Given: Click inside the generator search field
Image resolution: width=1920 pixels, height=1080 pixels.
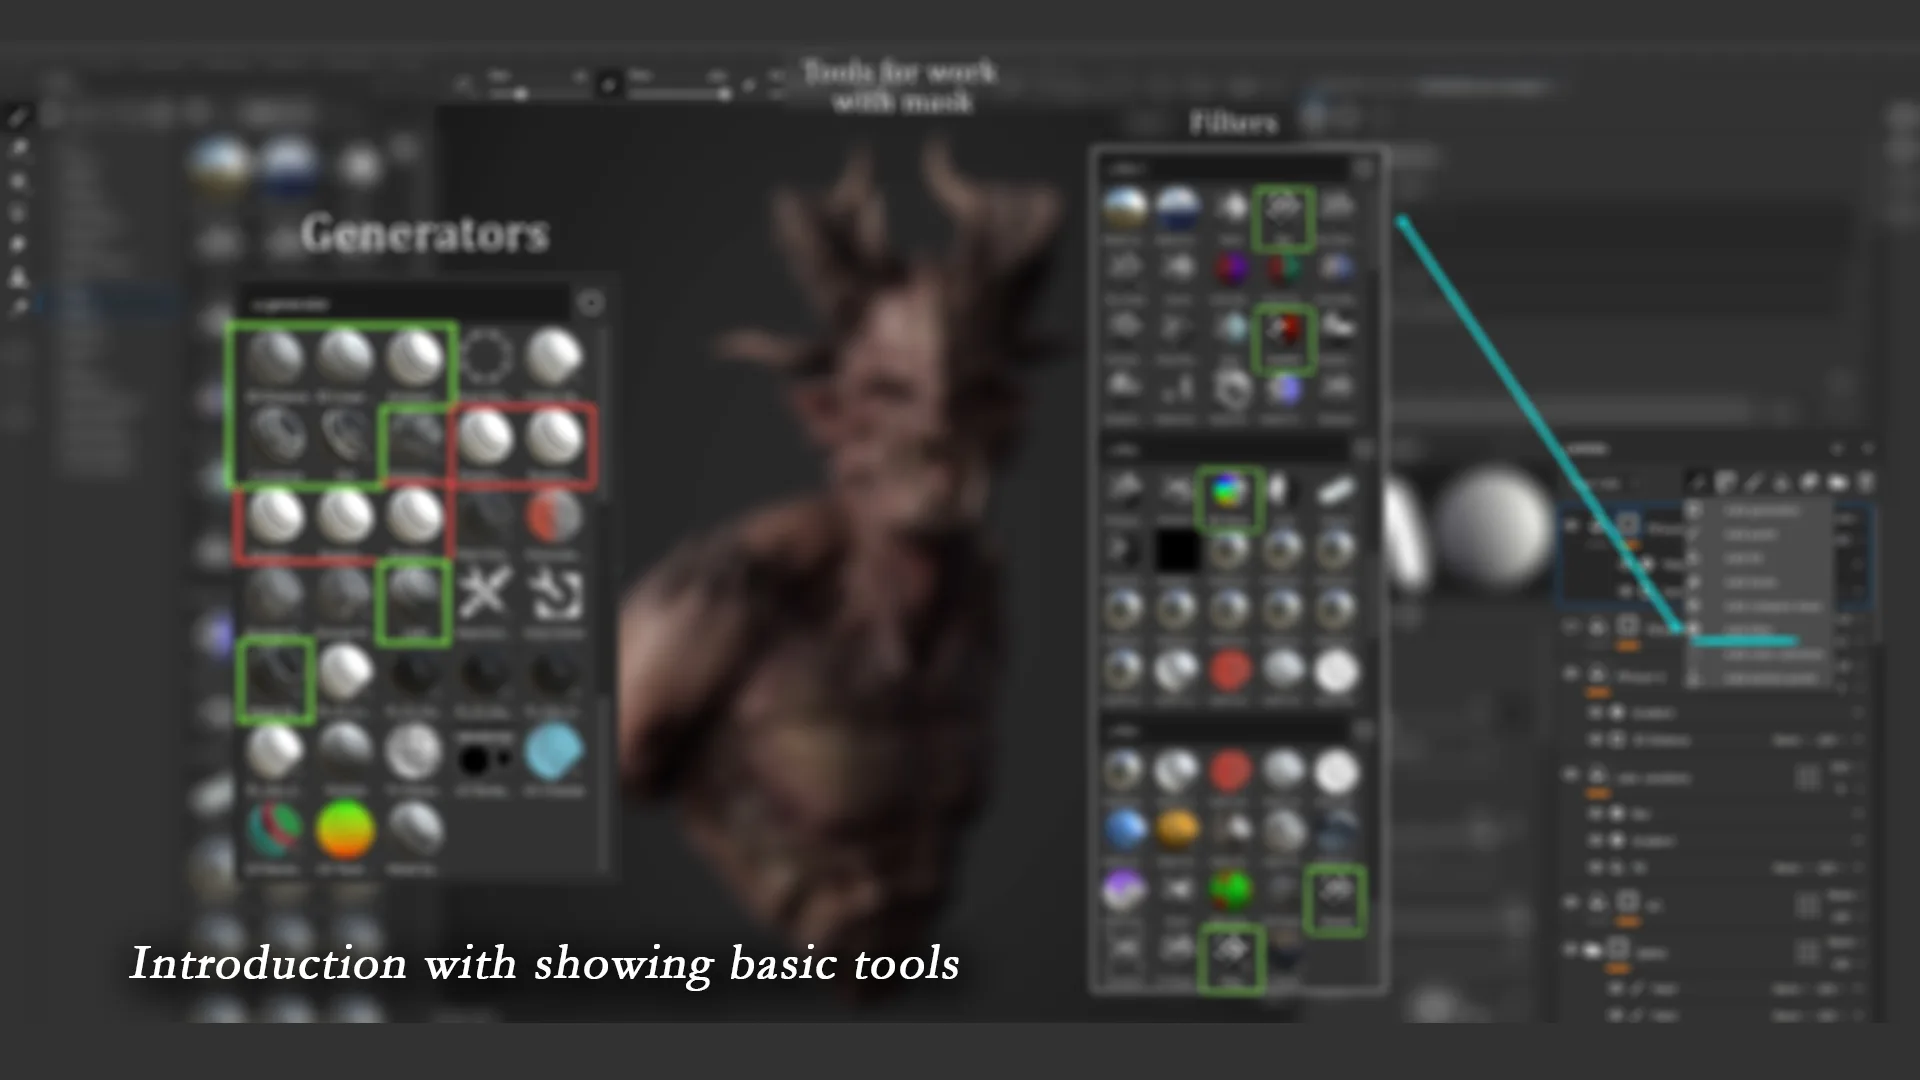Looking at the screenshot, I should coord(402,303).
